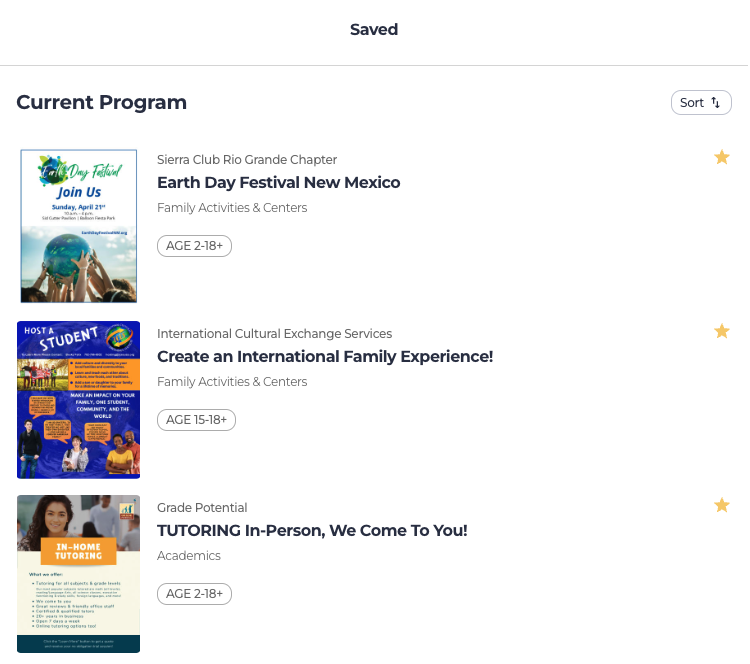Open the Sort options
The image size is (750, 664).
[701, 103]
